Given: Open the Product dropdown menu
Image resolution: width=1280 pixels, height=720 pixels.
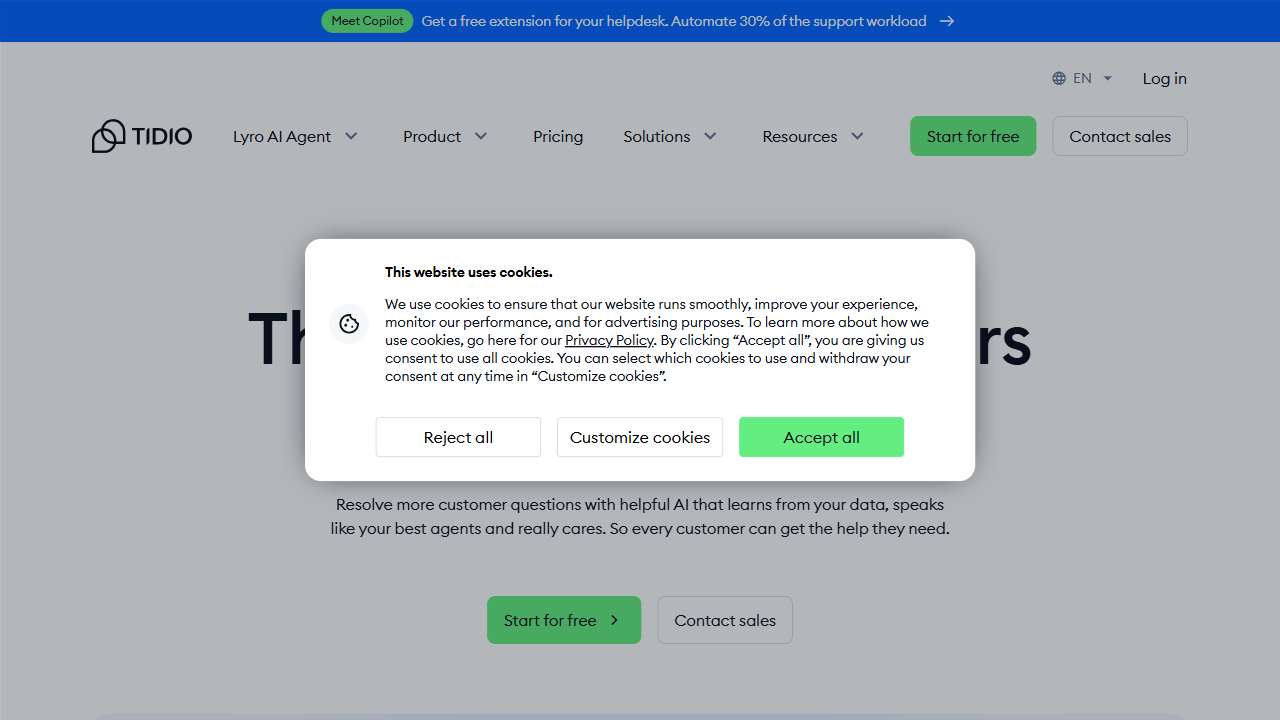Looking at the screenshot, I should click(x=445, y=136).
